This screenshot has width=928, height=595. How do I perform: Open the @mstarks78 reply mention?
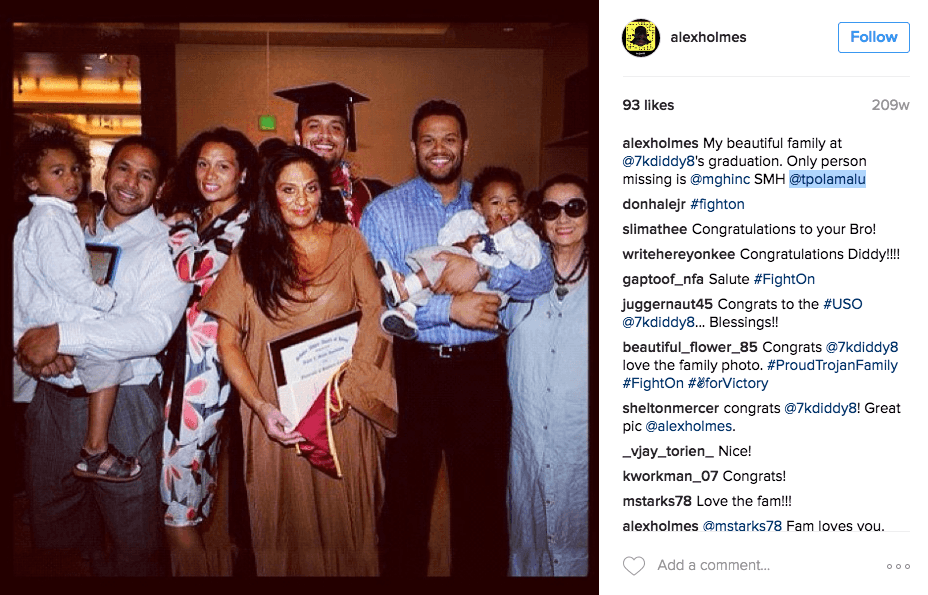[x=742, y=526]
